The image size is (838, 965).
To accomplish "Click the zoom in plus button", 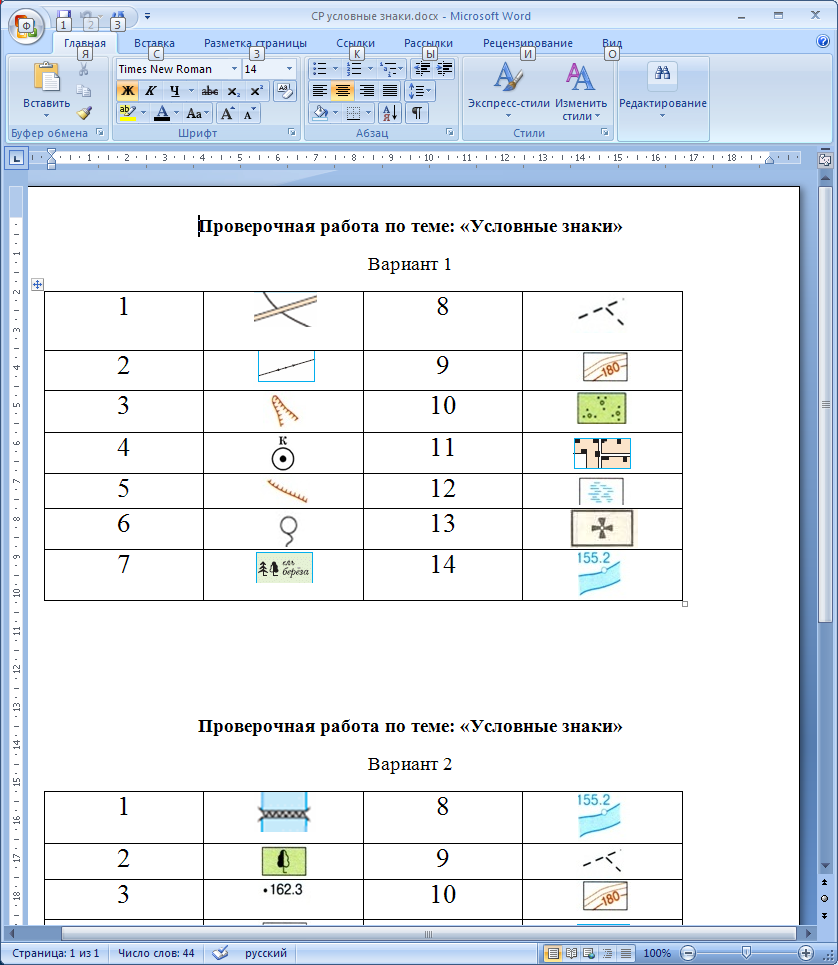I will [x=805, y=953].
